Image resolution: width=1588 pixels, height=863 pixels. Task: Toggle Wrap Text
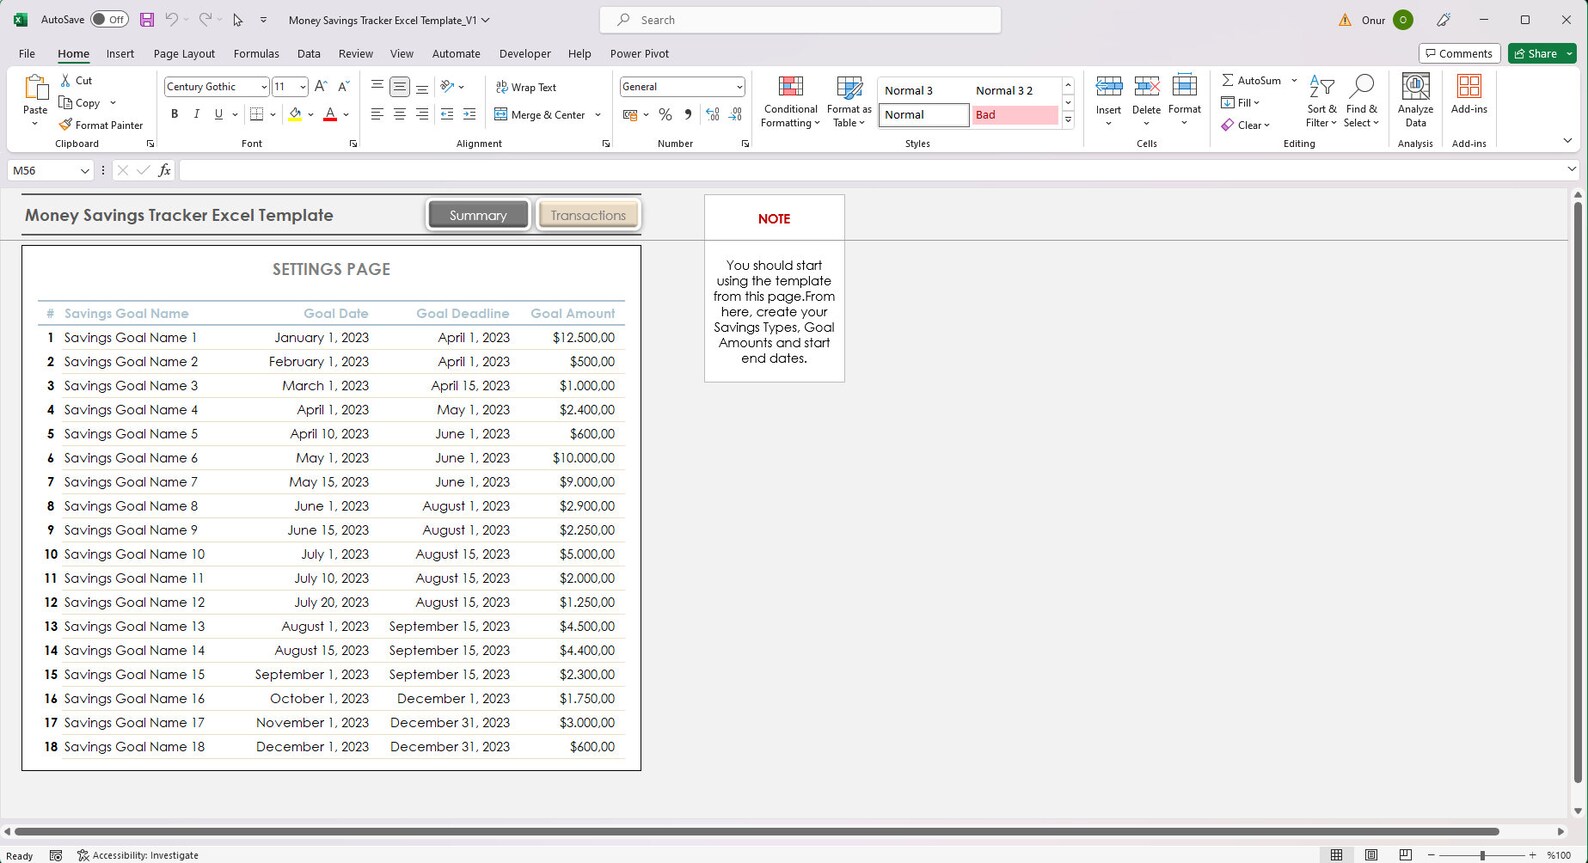point(526,87)
